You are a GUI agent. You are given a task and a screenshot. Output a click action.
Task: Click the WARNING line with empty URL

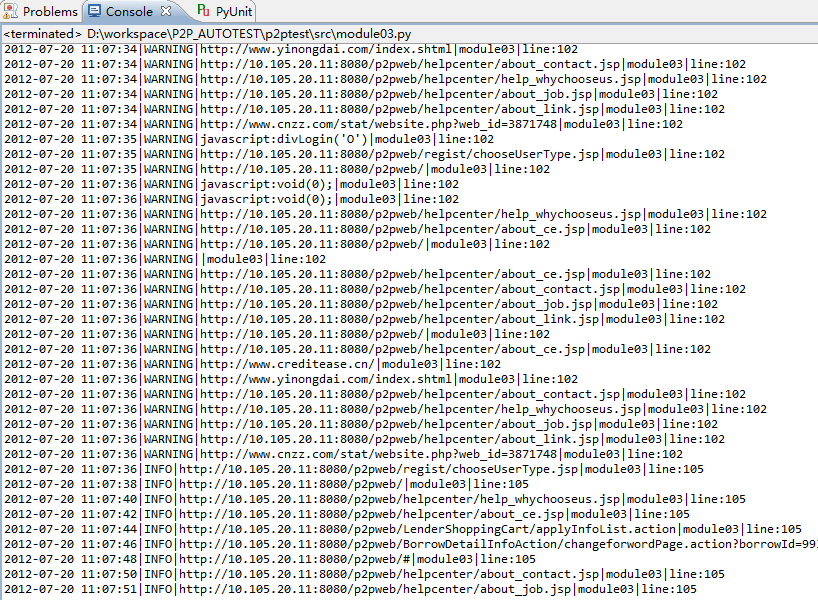(x=165, y=259)
